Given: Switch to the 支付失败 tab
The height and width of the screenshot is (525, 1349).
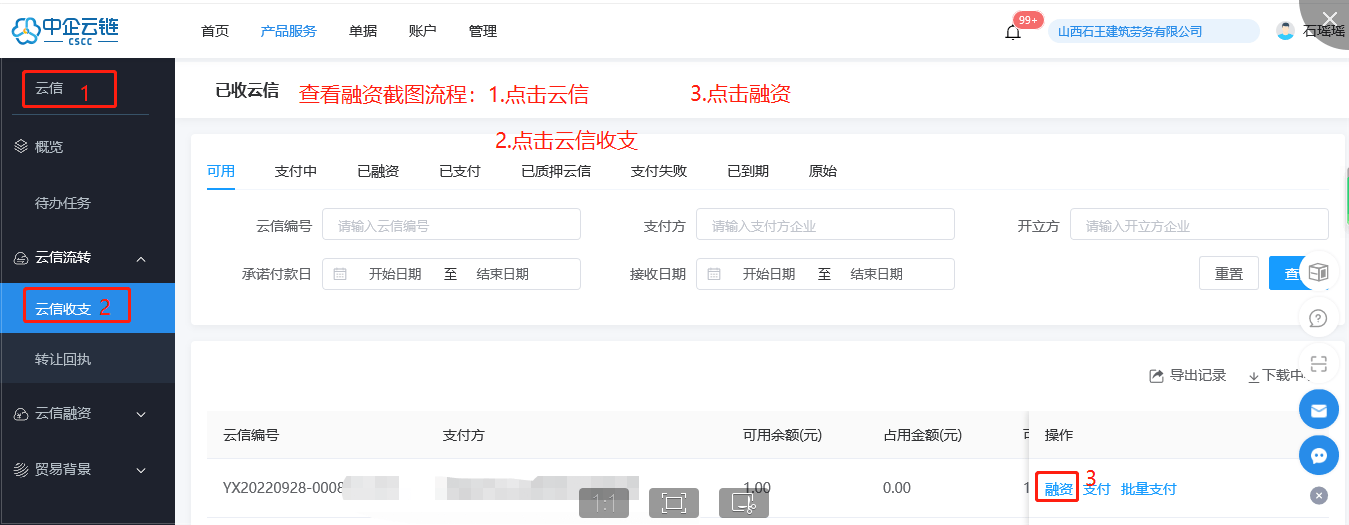Looking at the screenshot, I should (659, 171).
